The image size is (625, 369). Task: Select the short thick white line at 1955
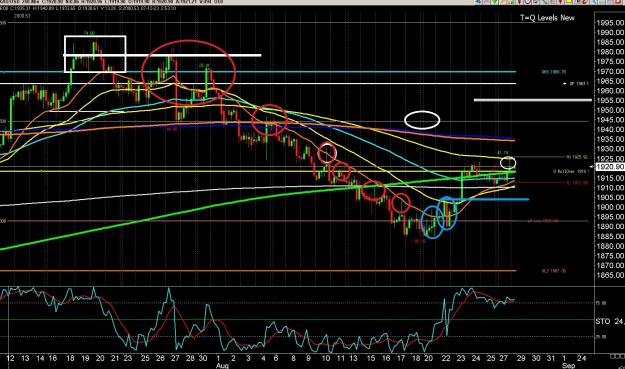pos(533,100)
